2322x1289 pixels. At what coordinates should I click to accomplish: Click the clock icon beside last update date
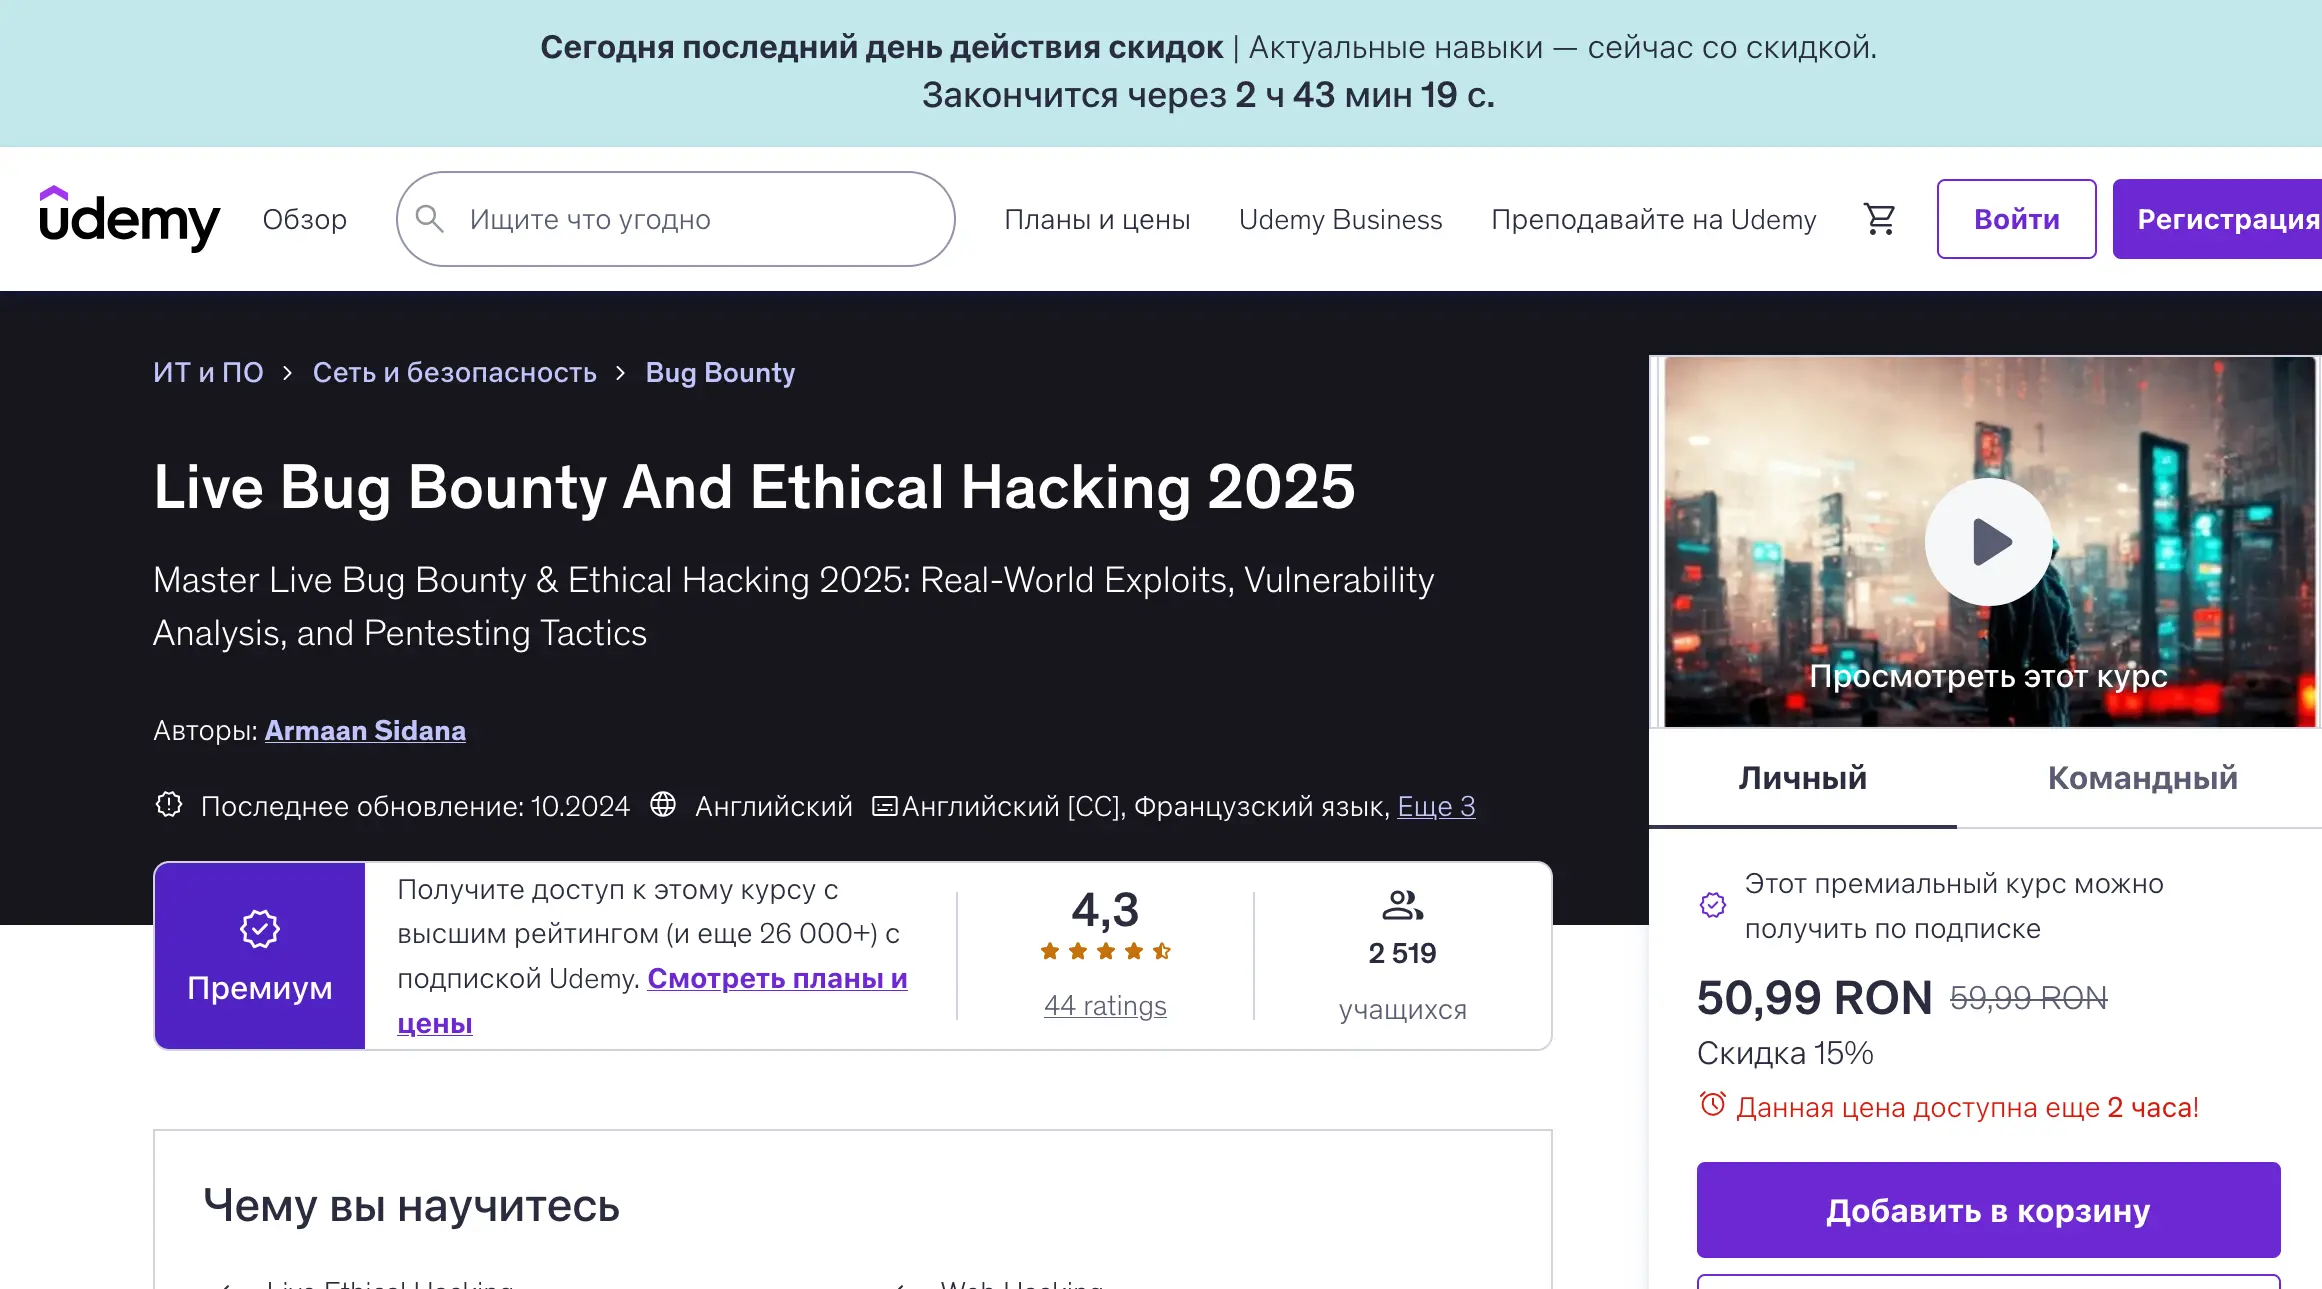[169, 805]
